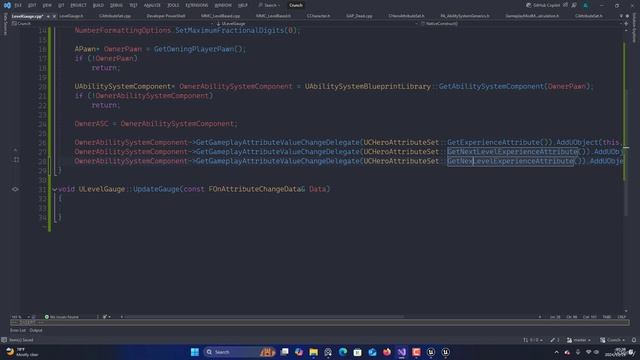640x360 pixels.
Task: Click the CRLF line ending indicator
Action: point(622,317)
